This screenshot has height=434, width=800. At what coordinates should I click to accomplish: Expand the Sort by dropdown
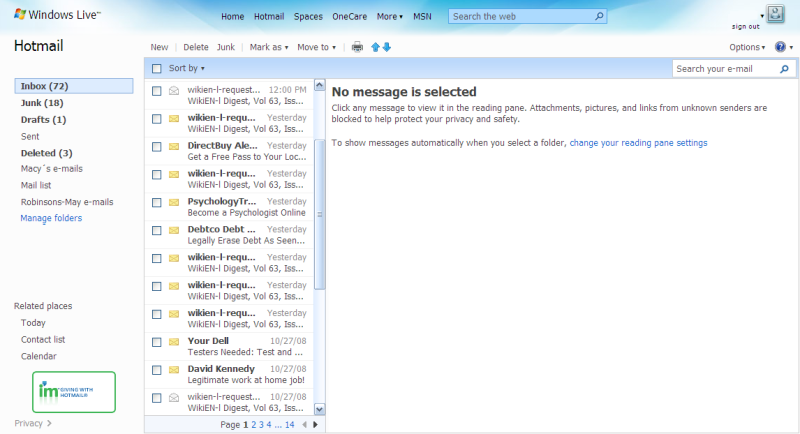[187, 68]
